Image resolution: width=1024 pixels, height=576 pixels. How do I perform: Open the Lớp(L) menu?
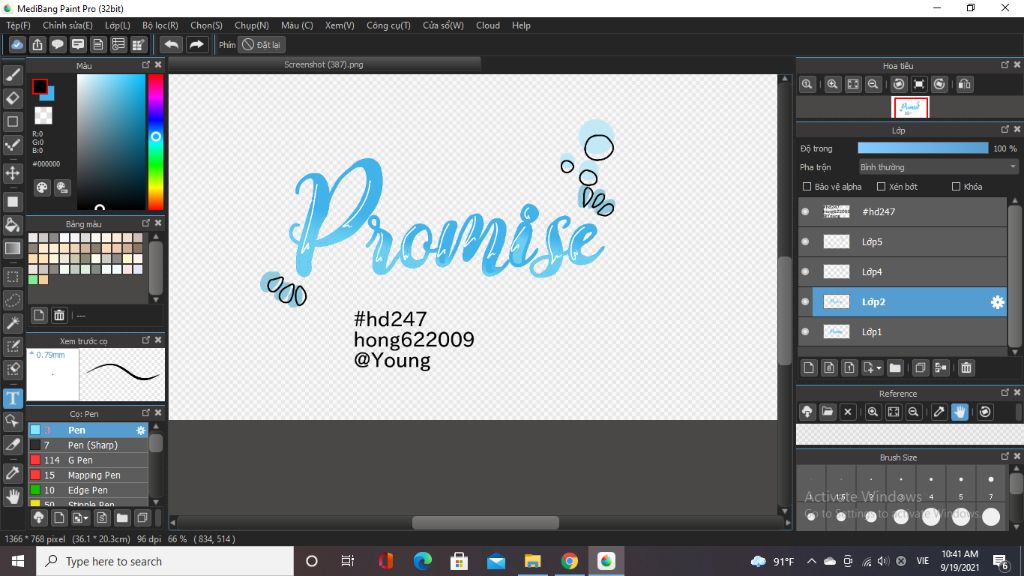(x=118, y=25)
